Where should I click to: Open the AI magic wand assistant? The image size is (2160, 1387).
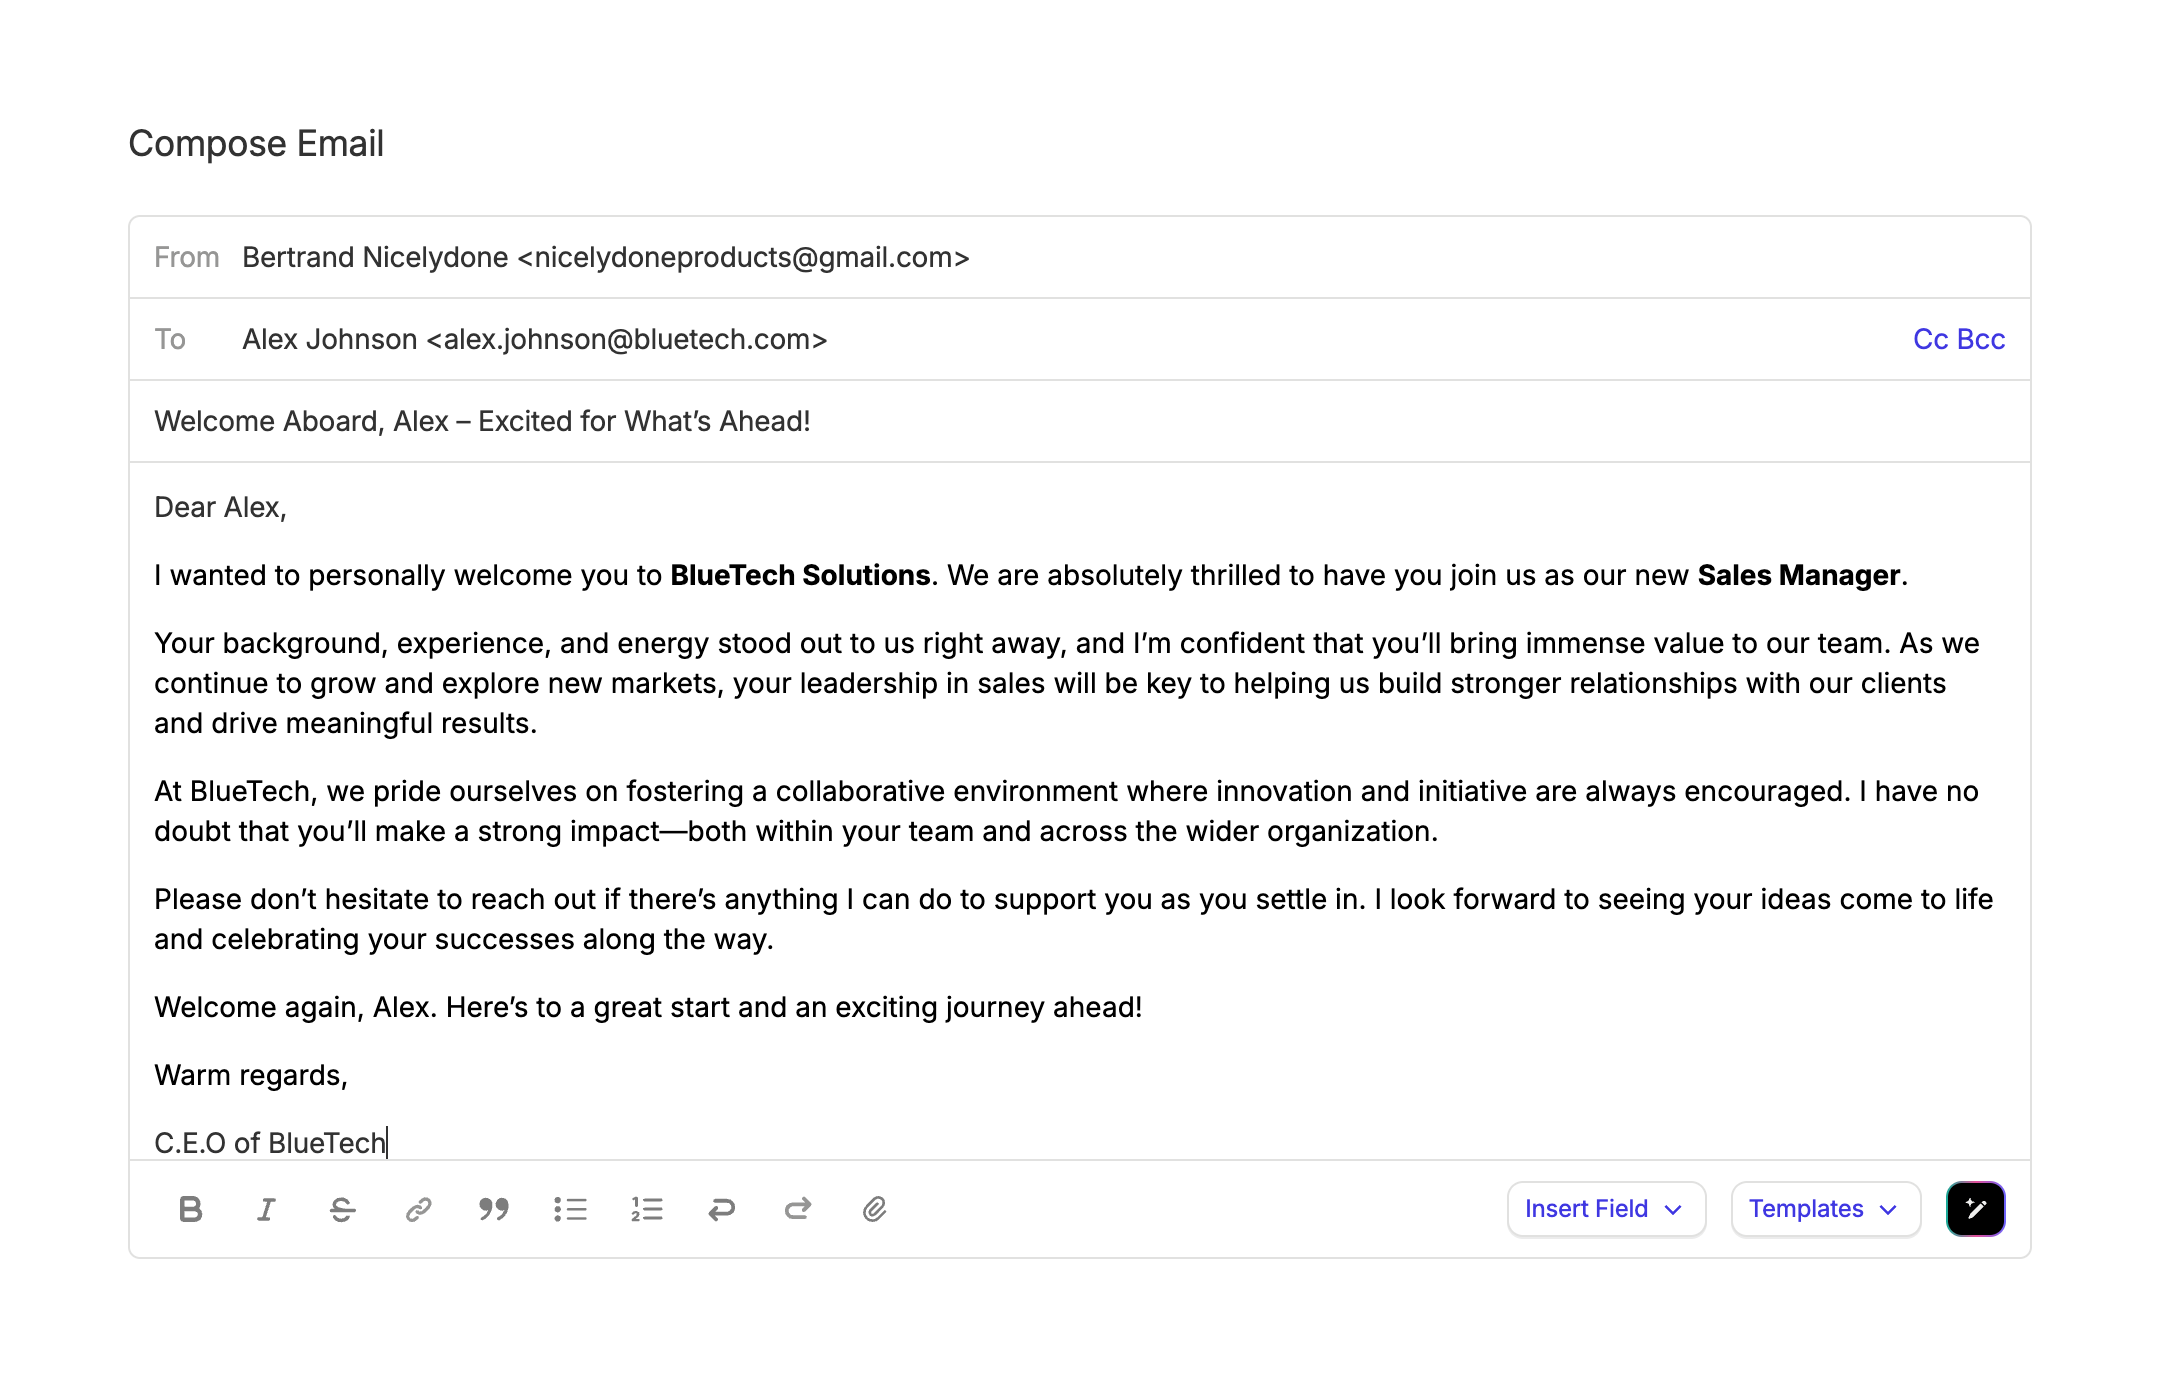[1975, 1209]
